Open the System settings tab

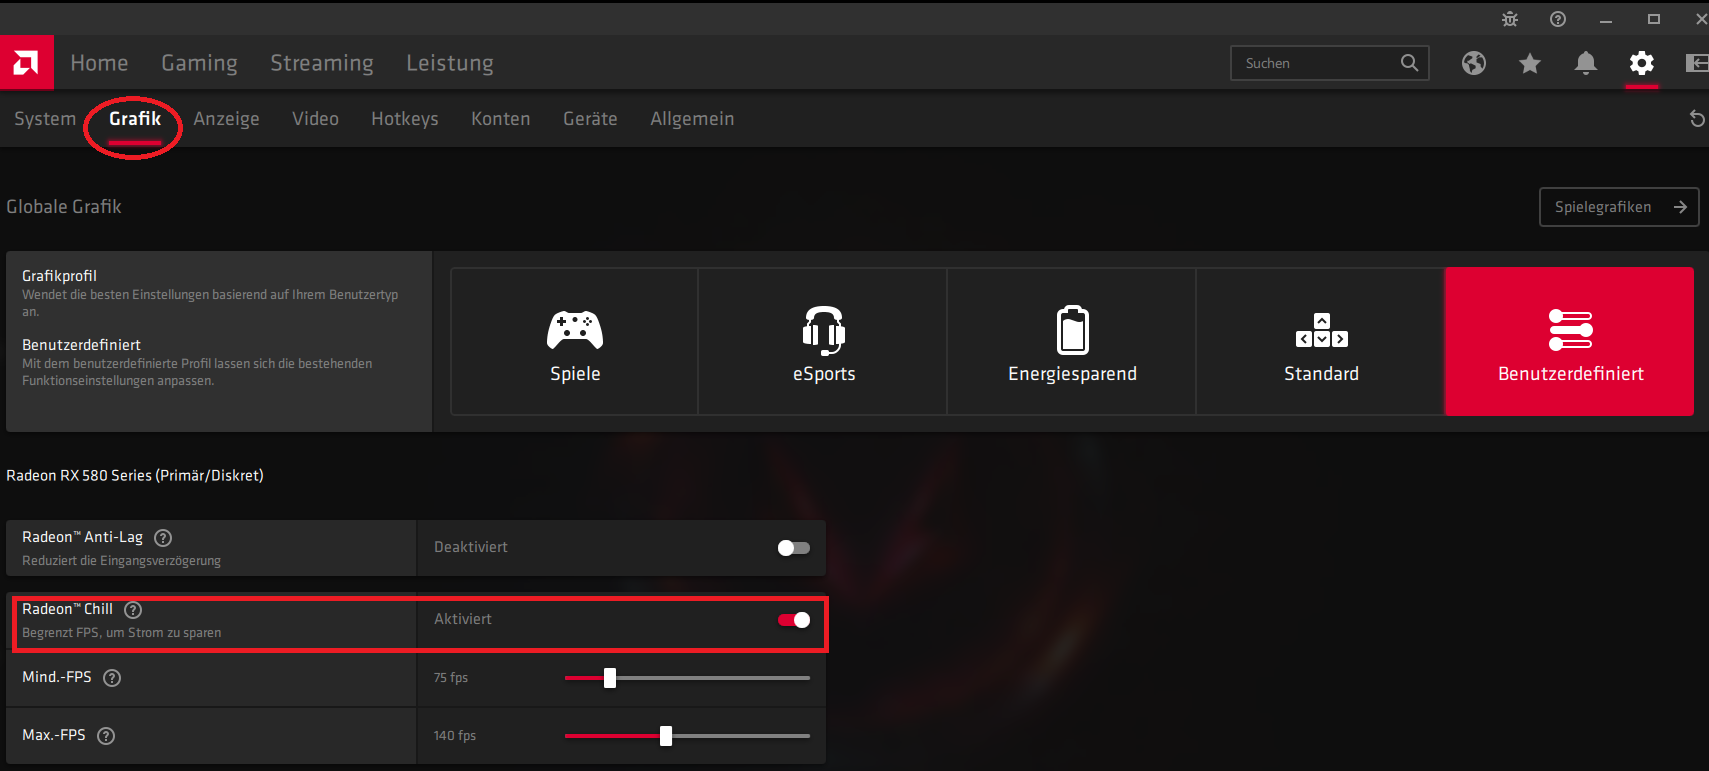pyautogui.click(x=45, y=119)
